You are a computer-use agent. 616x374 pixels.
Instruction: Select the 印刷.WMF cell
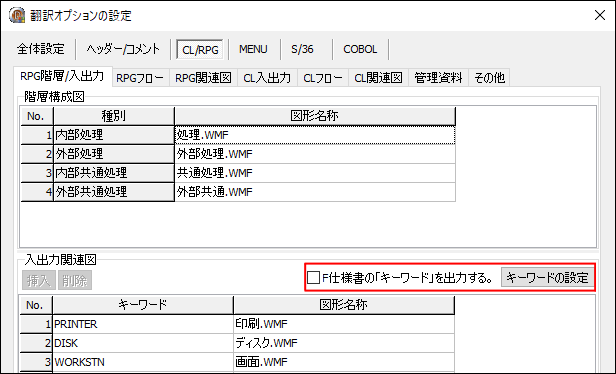tap(344, 324)
